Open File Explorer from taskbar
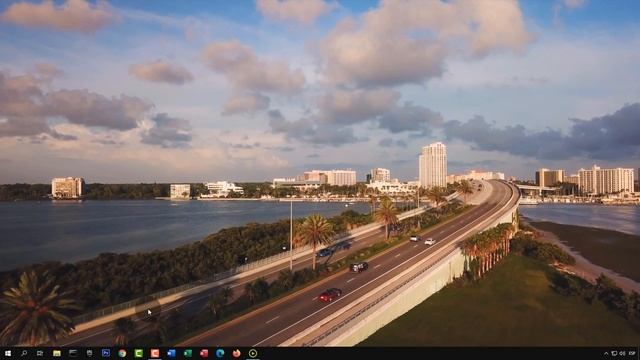This screenshot has height=360, width=640. coord(57,353)
